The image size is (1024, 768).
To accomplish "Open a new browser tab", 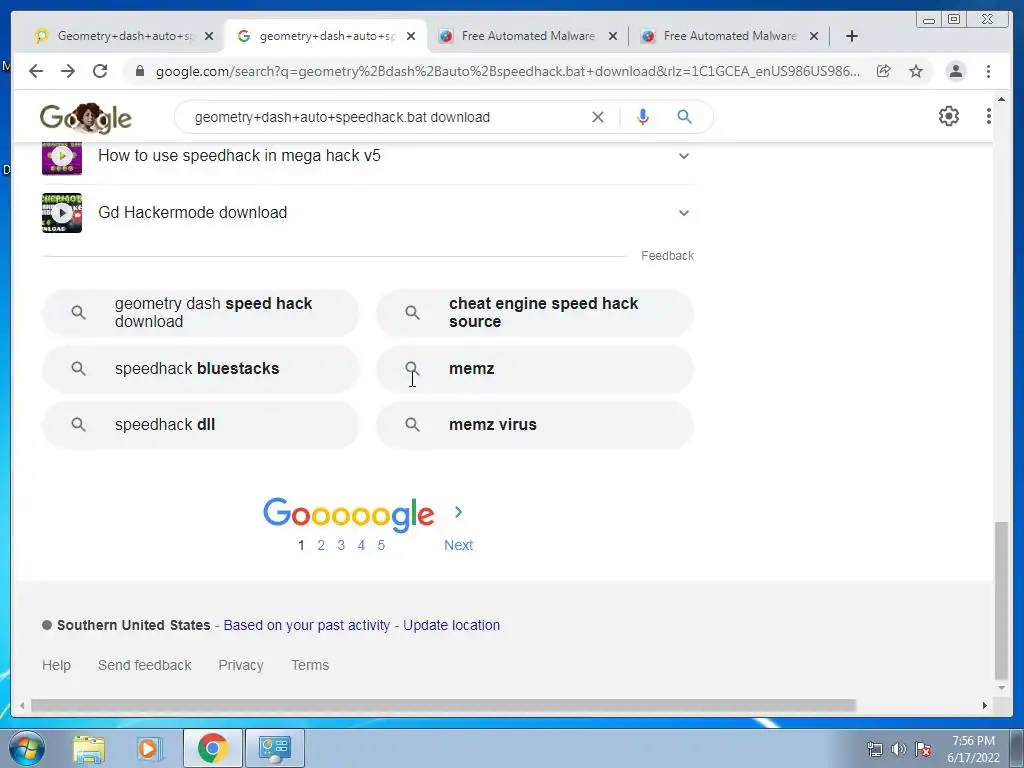I will [852, 36].
